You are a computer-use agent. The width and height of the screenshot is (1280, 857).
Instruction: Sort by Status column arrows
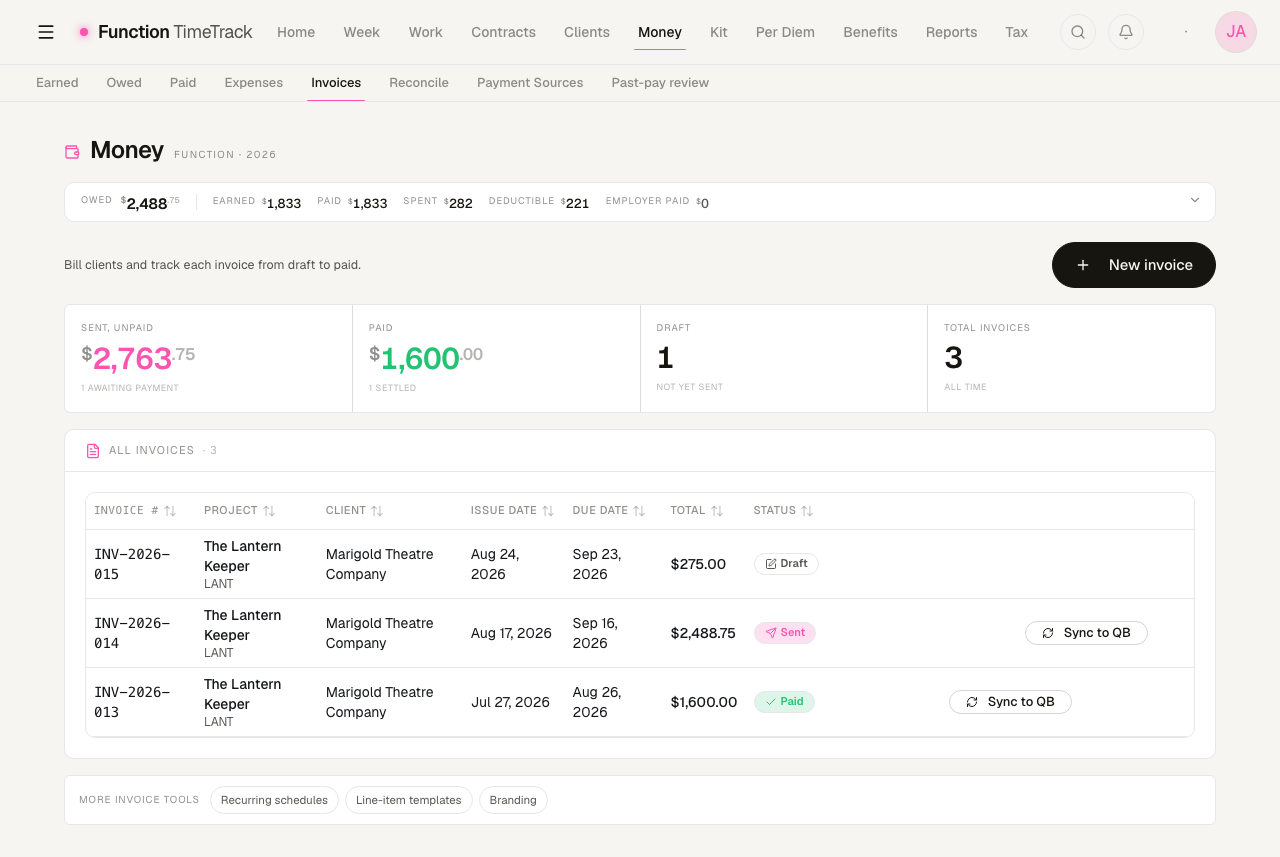807,511
